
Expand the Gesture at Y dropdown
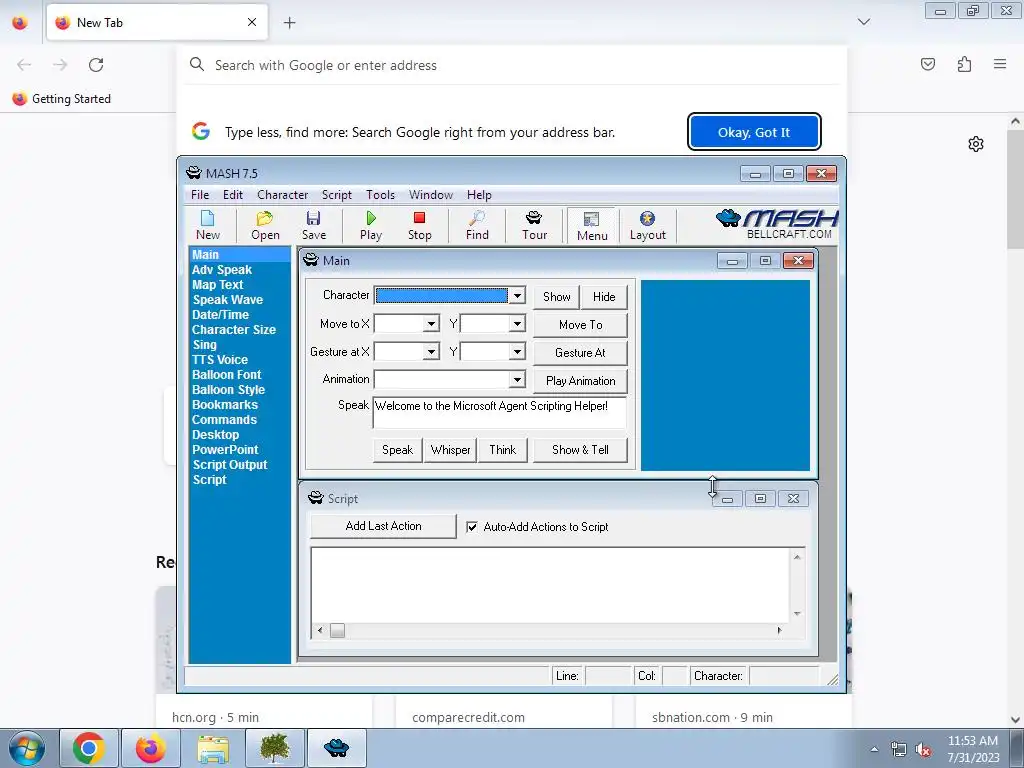point(517,352)
